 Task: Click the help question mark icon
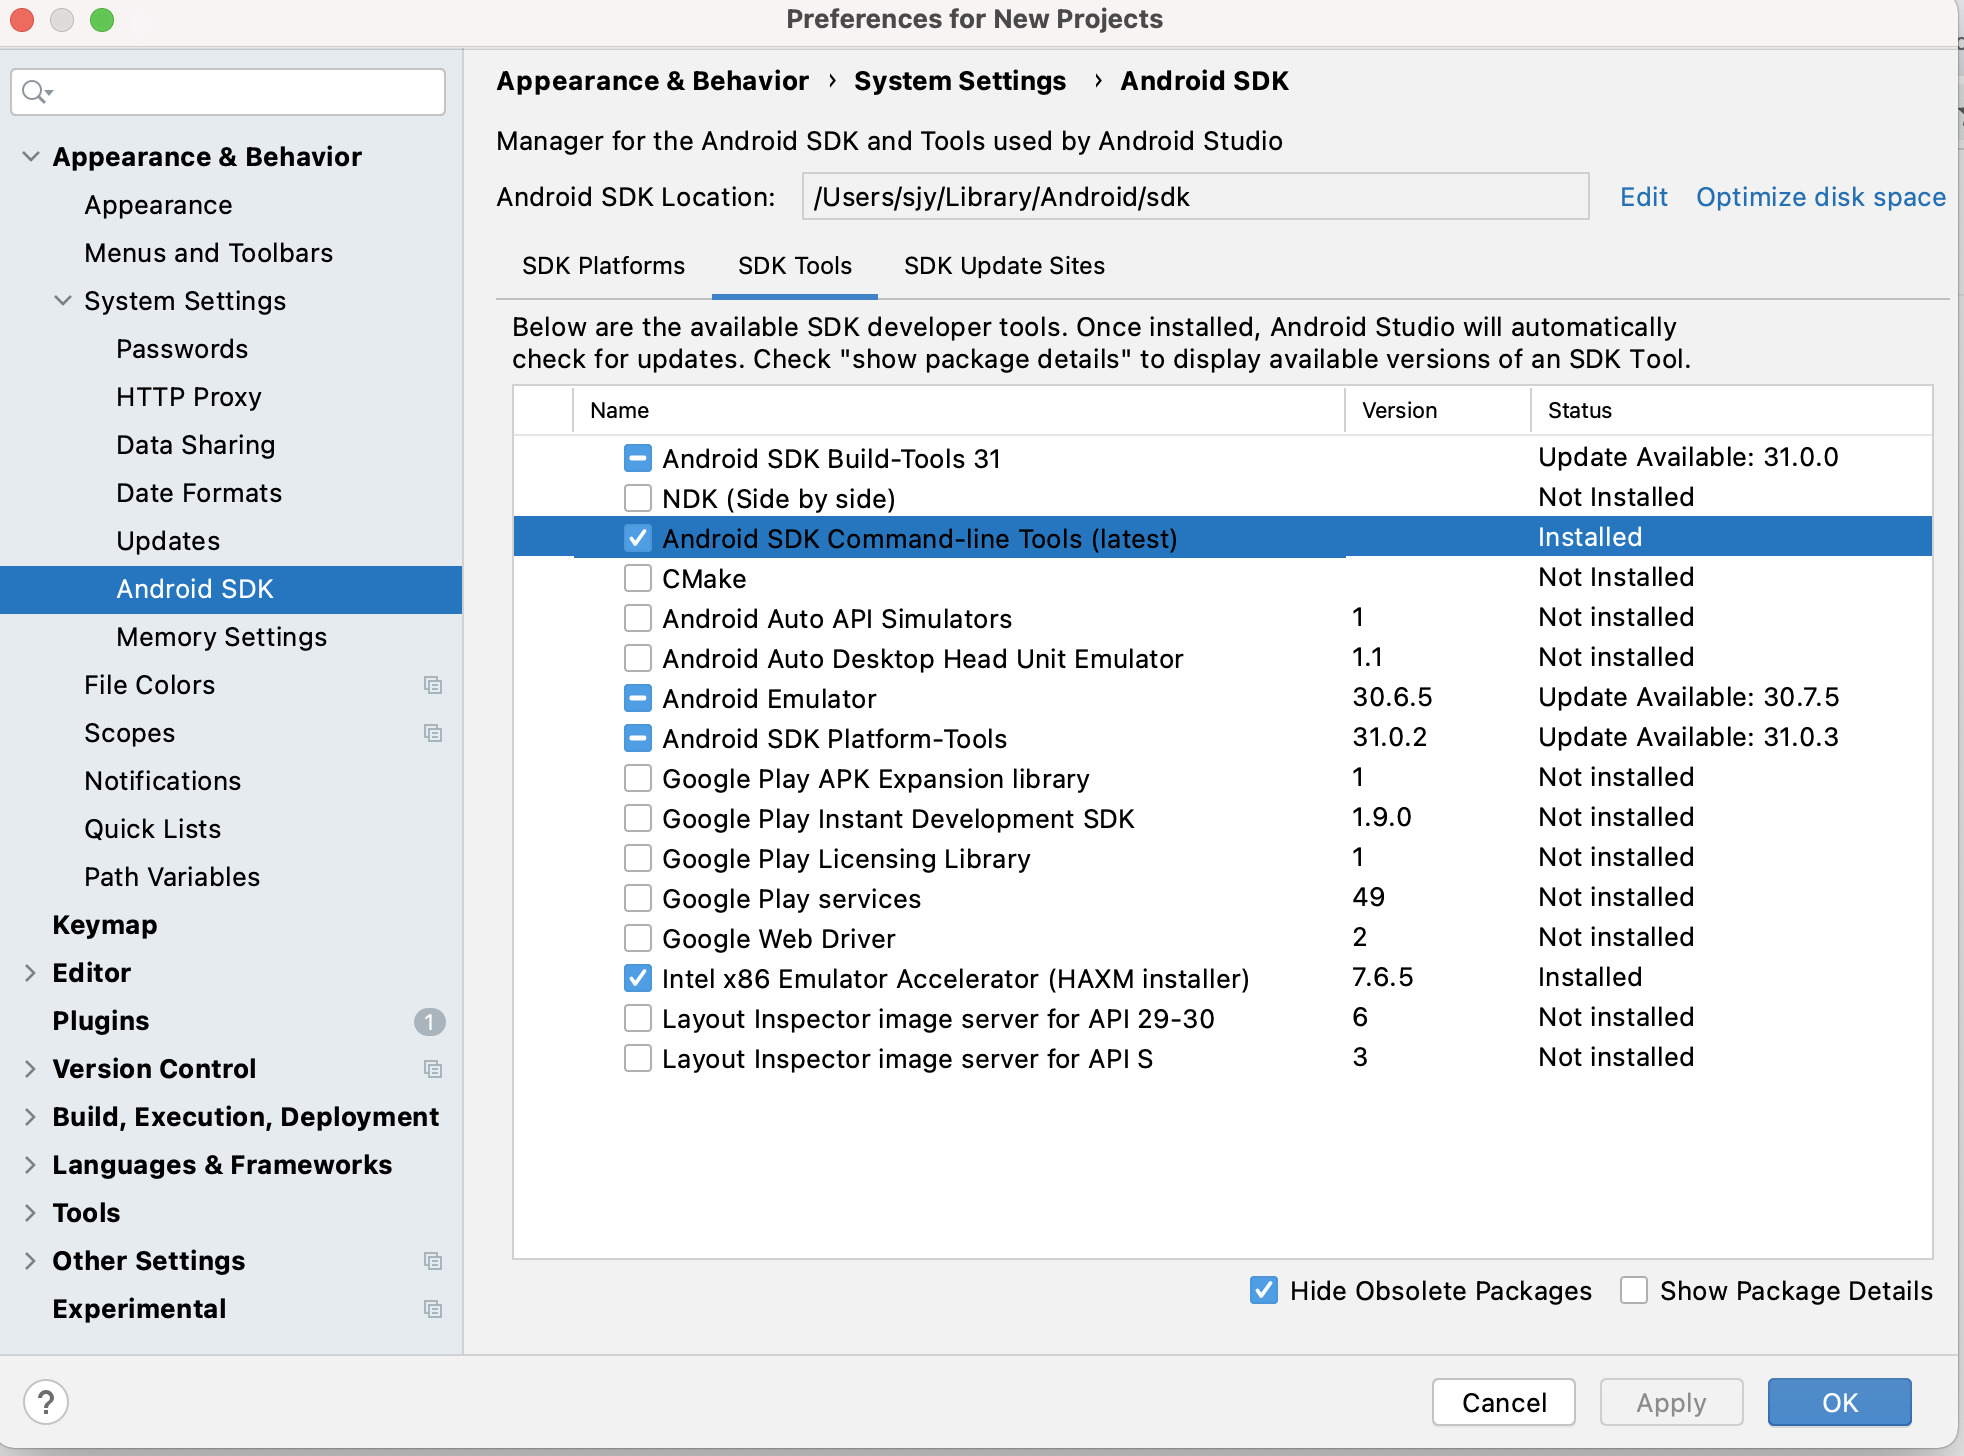point(46,1402)
